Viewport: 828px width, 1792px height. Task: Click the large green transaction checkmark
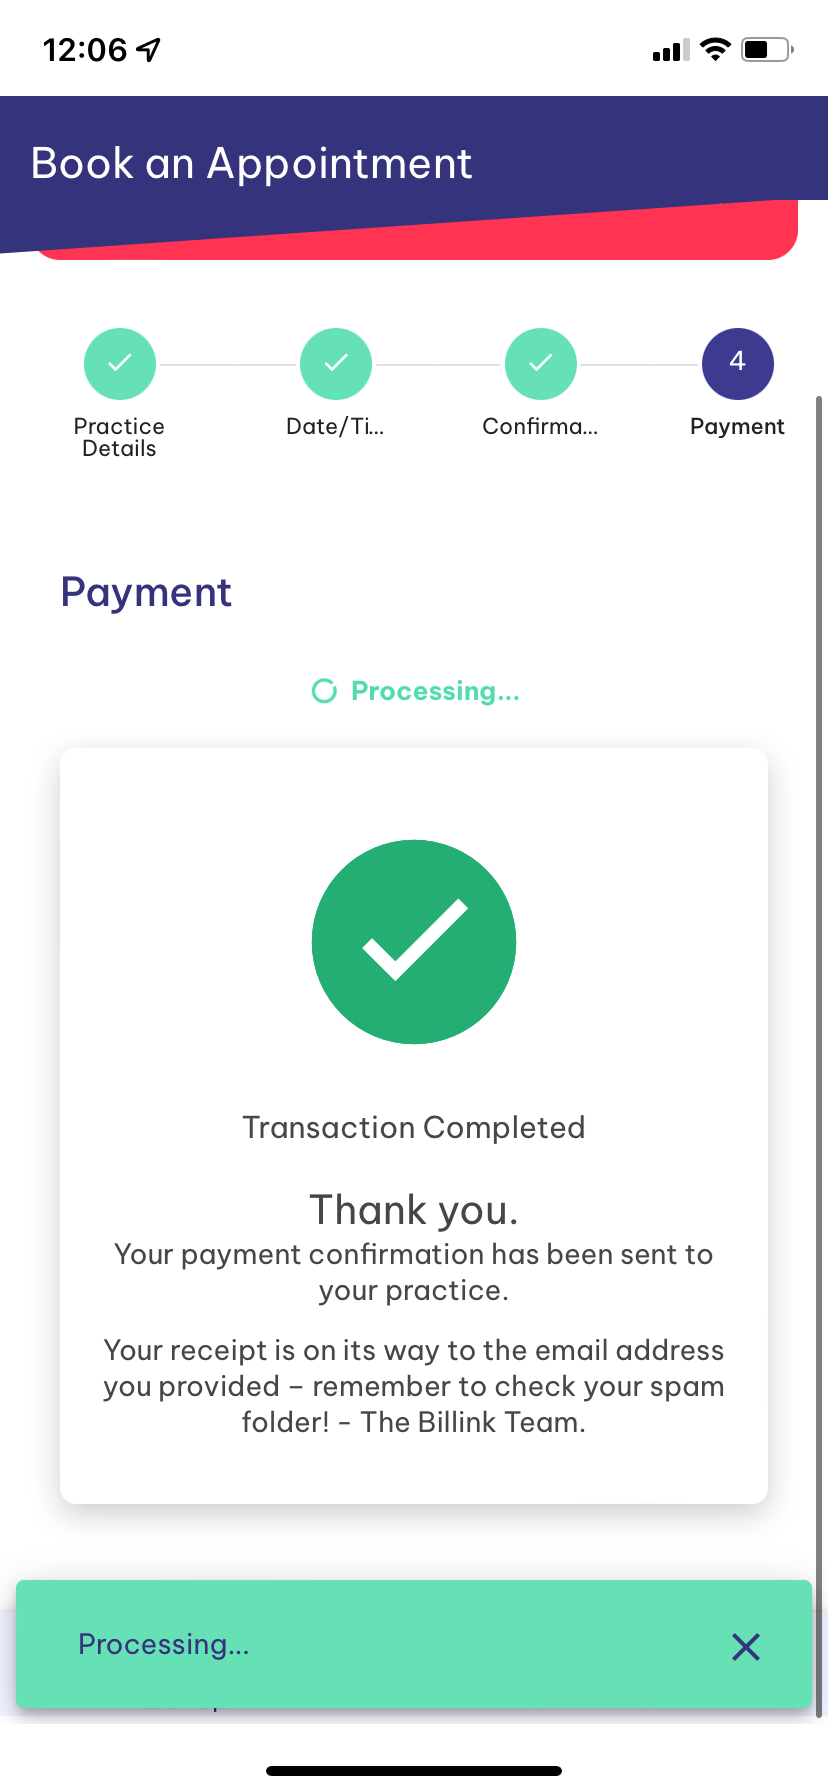coord(414,942)
